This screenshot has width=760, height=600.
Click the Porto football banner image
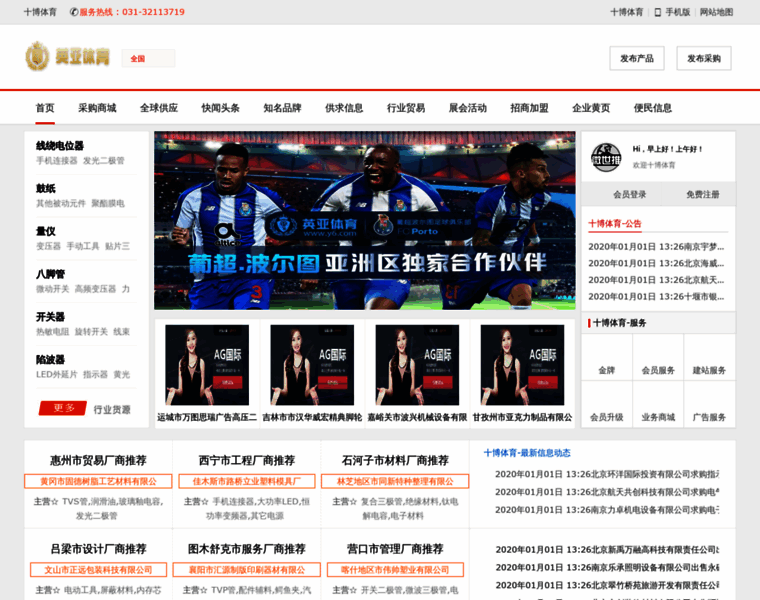pos(365,221)
